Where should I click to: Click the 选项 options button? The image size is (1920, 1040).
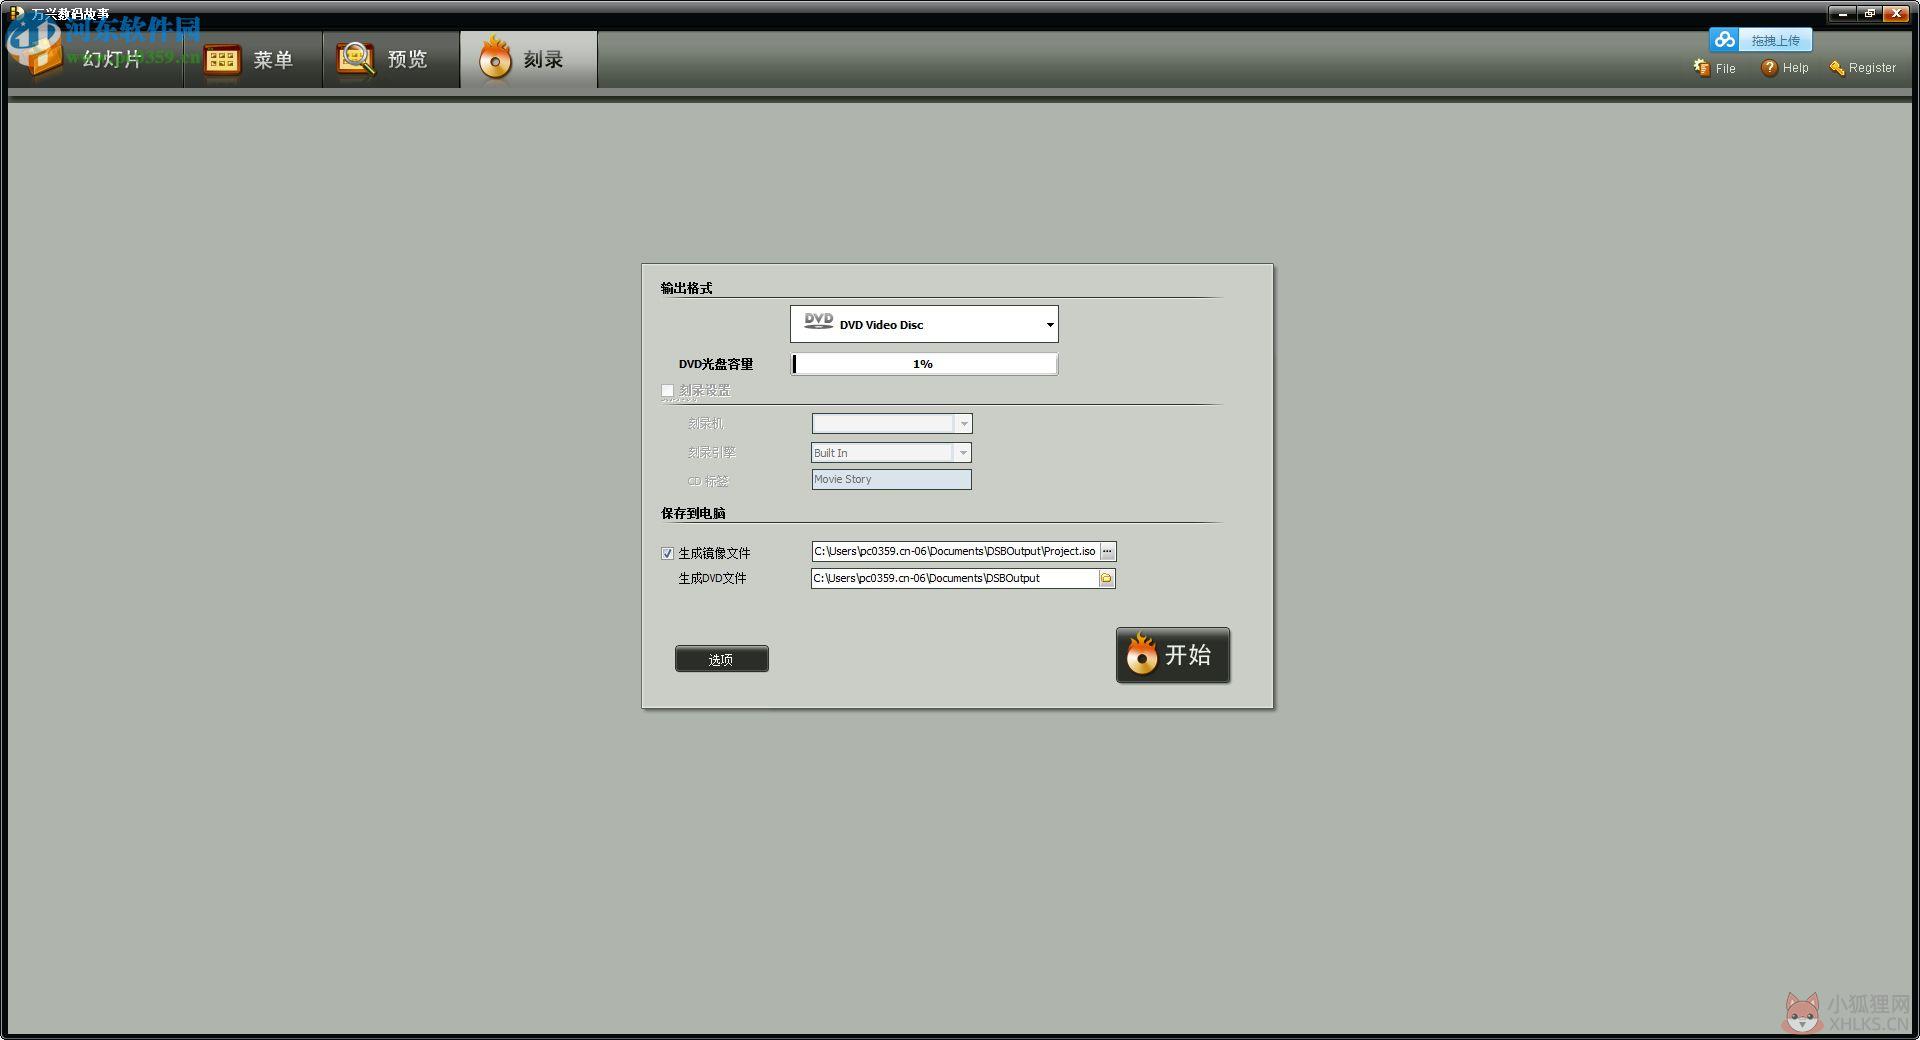(x=721, y=659)
